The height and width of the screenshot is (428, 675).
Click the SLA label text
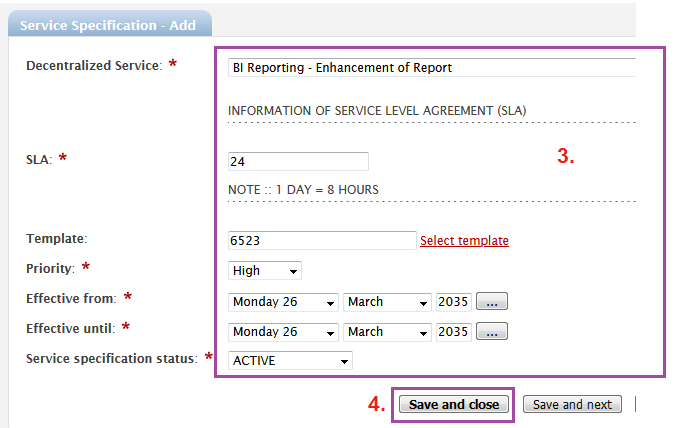pyautogui.click(x=39, y=160)
